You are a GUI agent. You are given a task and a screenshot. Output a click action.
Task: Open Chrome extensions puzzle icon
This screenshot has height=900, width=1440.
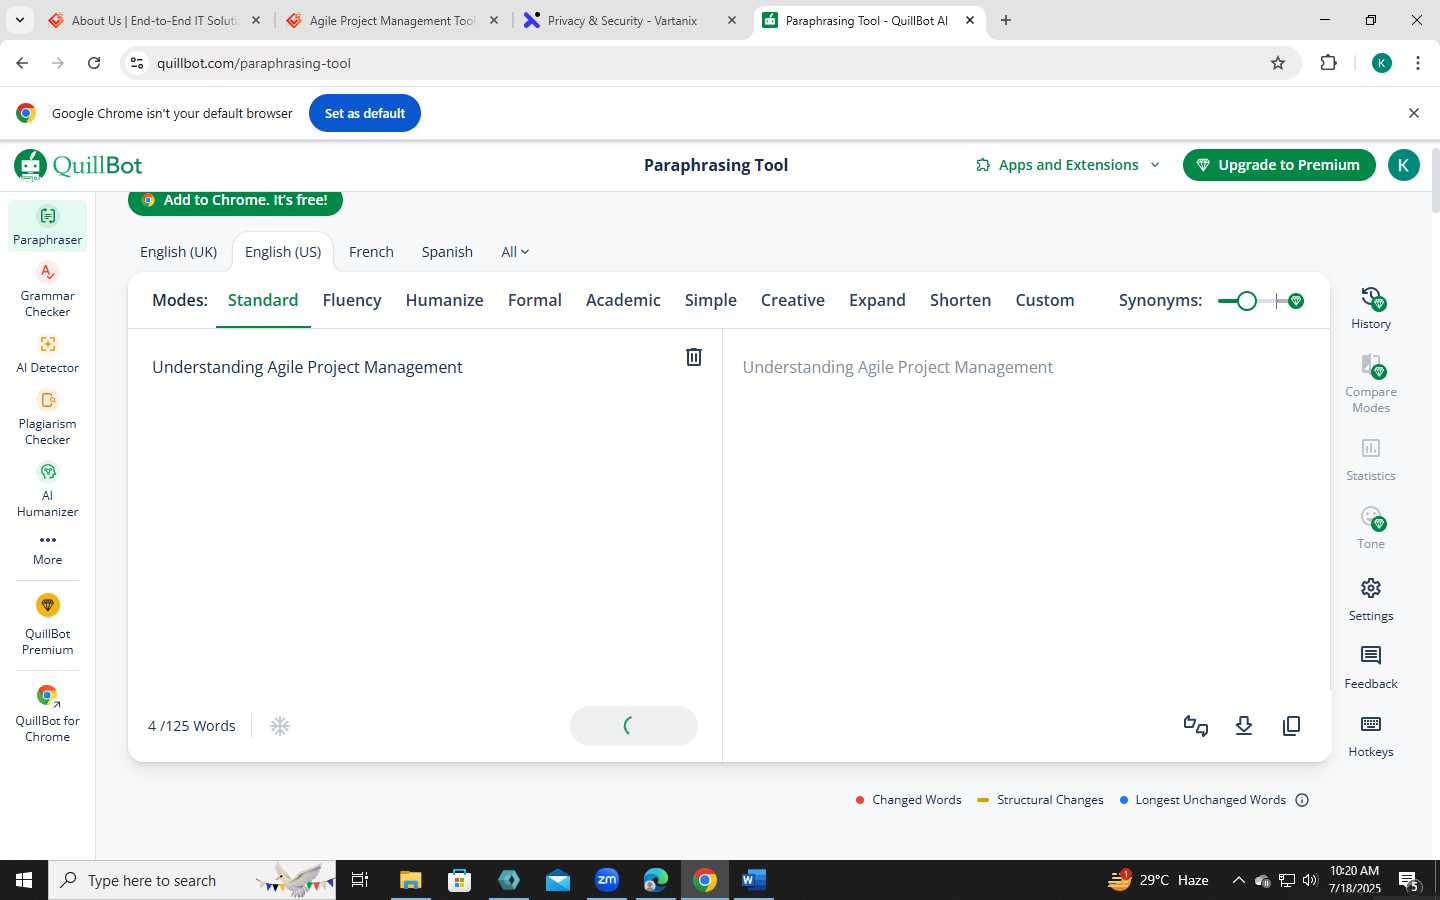click(1328, 63)
